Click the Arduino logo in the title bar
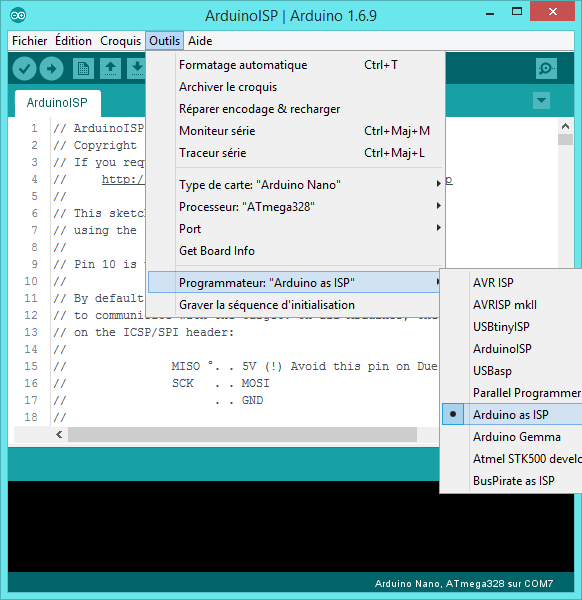Viewport: 582px width, 600px height. (x=18, y=15)
